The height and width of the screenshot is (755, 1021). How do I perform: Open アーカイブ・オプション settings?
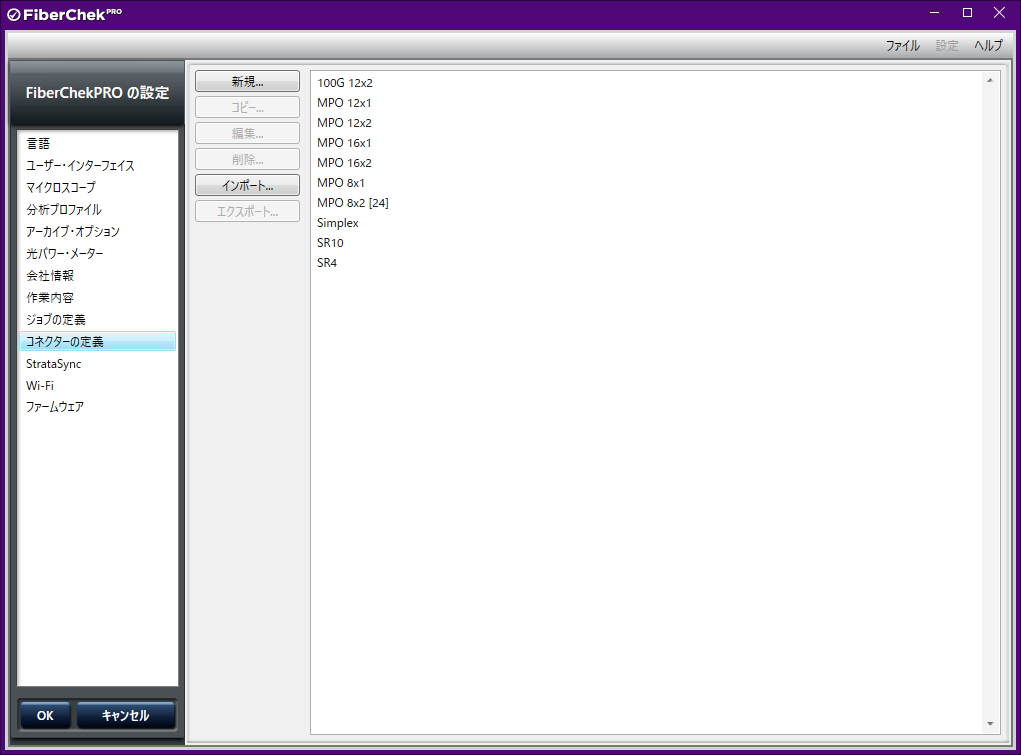[x=98, y=231]
